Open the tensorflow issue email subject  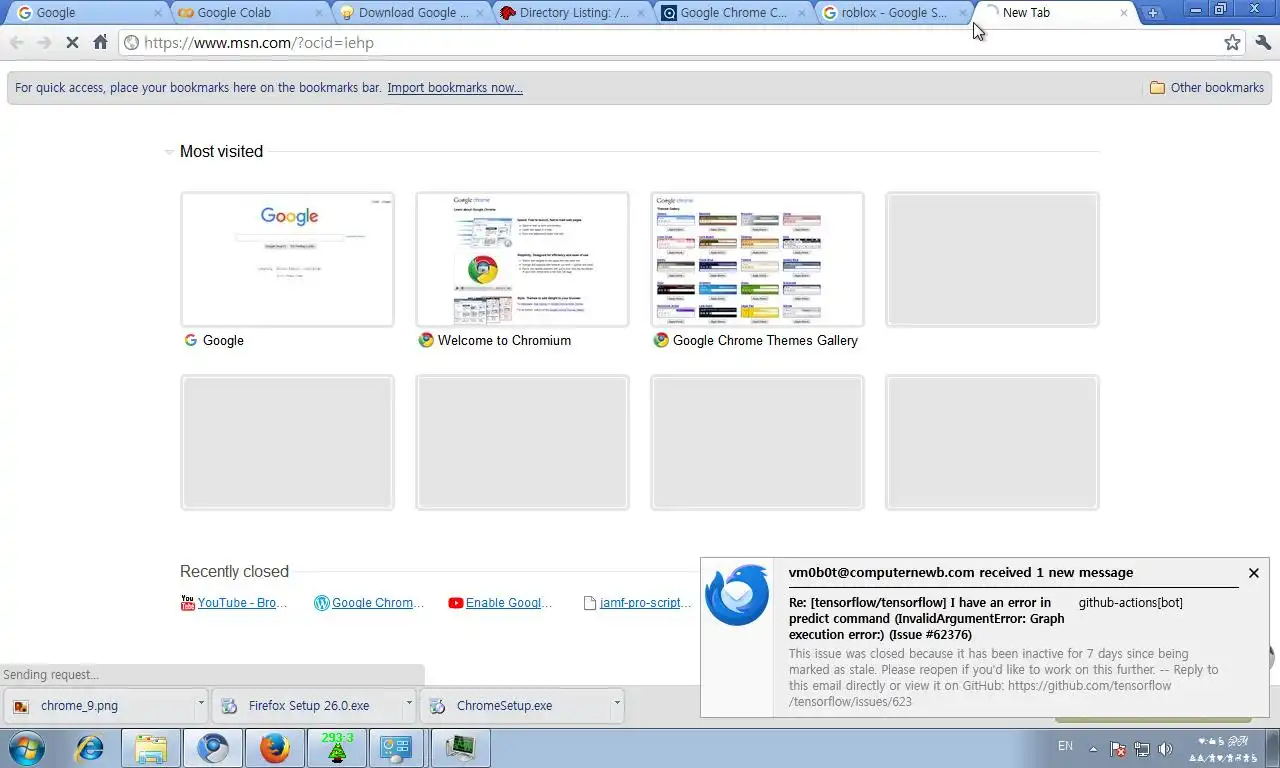tap(928, 618)
